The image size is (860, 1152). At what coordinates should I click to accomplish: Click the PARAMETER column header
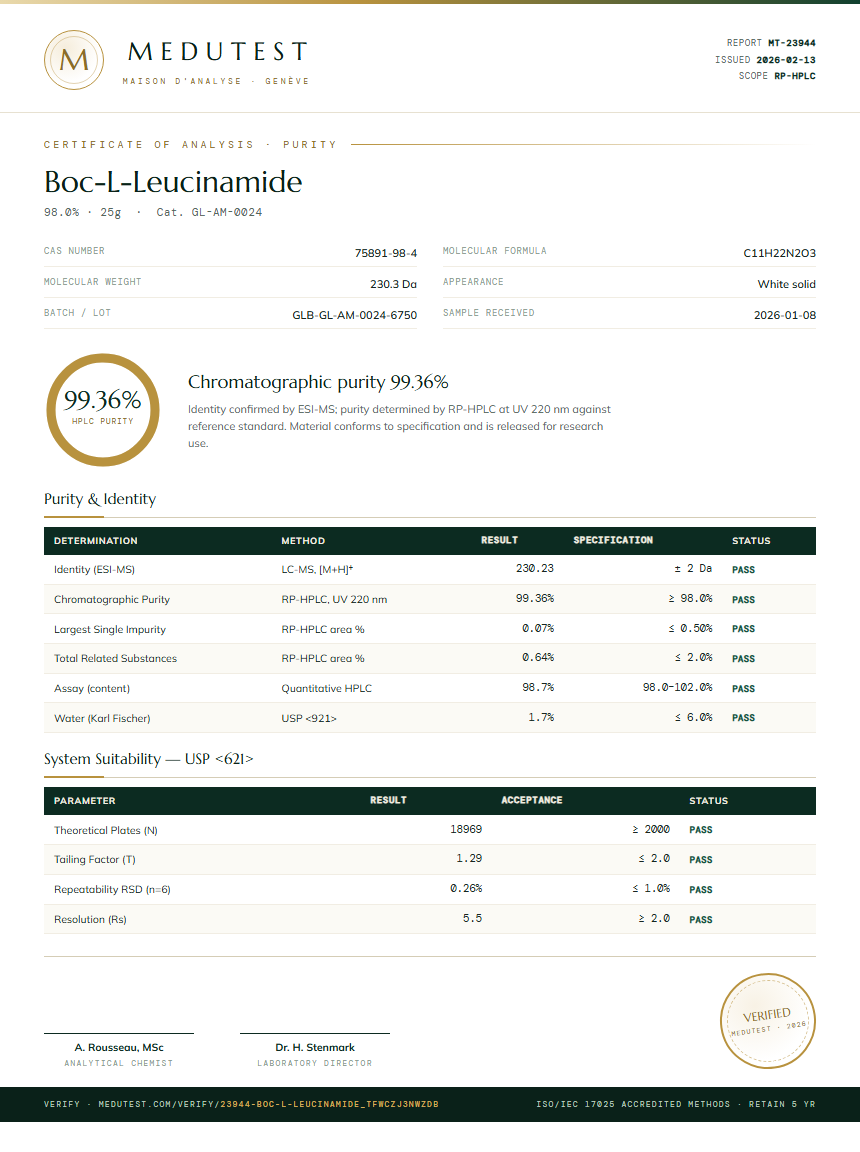[x=84, y=801]
